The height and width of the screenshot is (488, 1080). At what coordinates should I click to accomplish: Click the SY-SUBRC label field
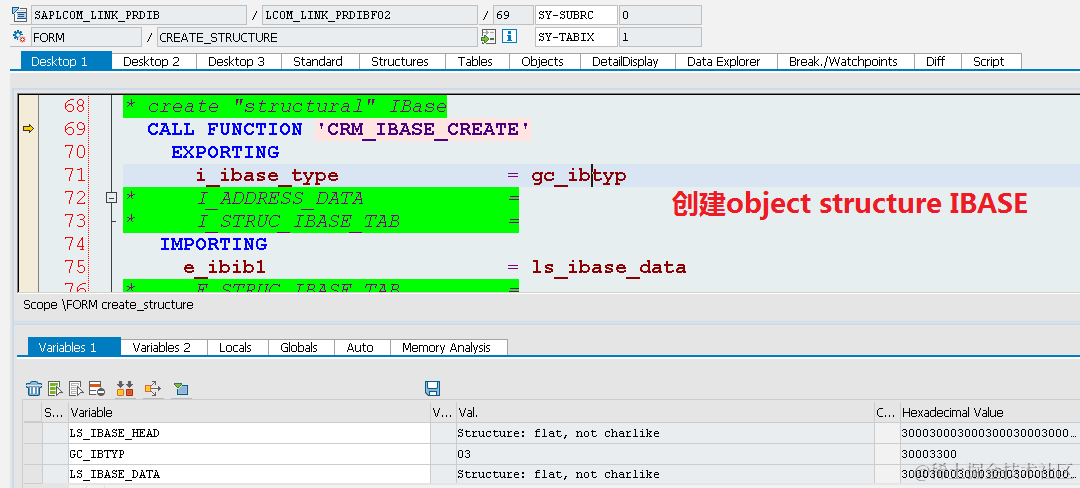(x=576, y=14)
